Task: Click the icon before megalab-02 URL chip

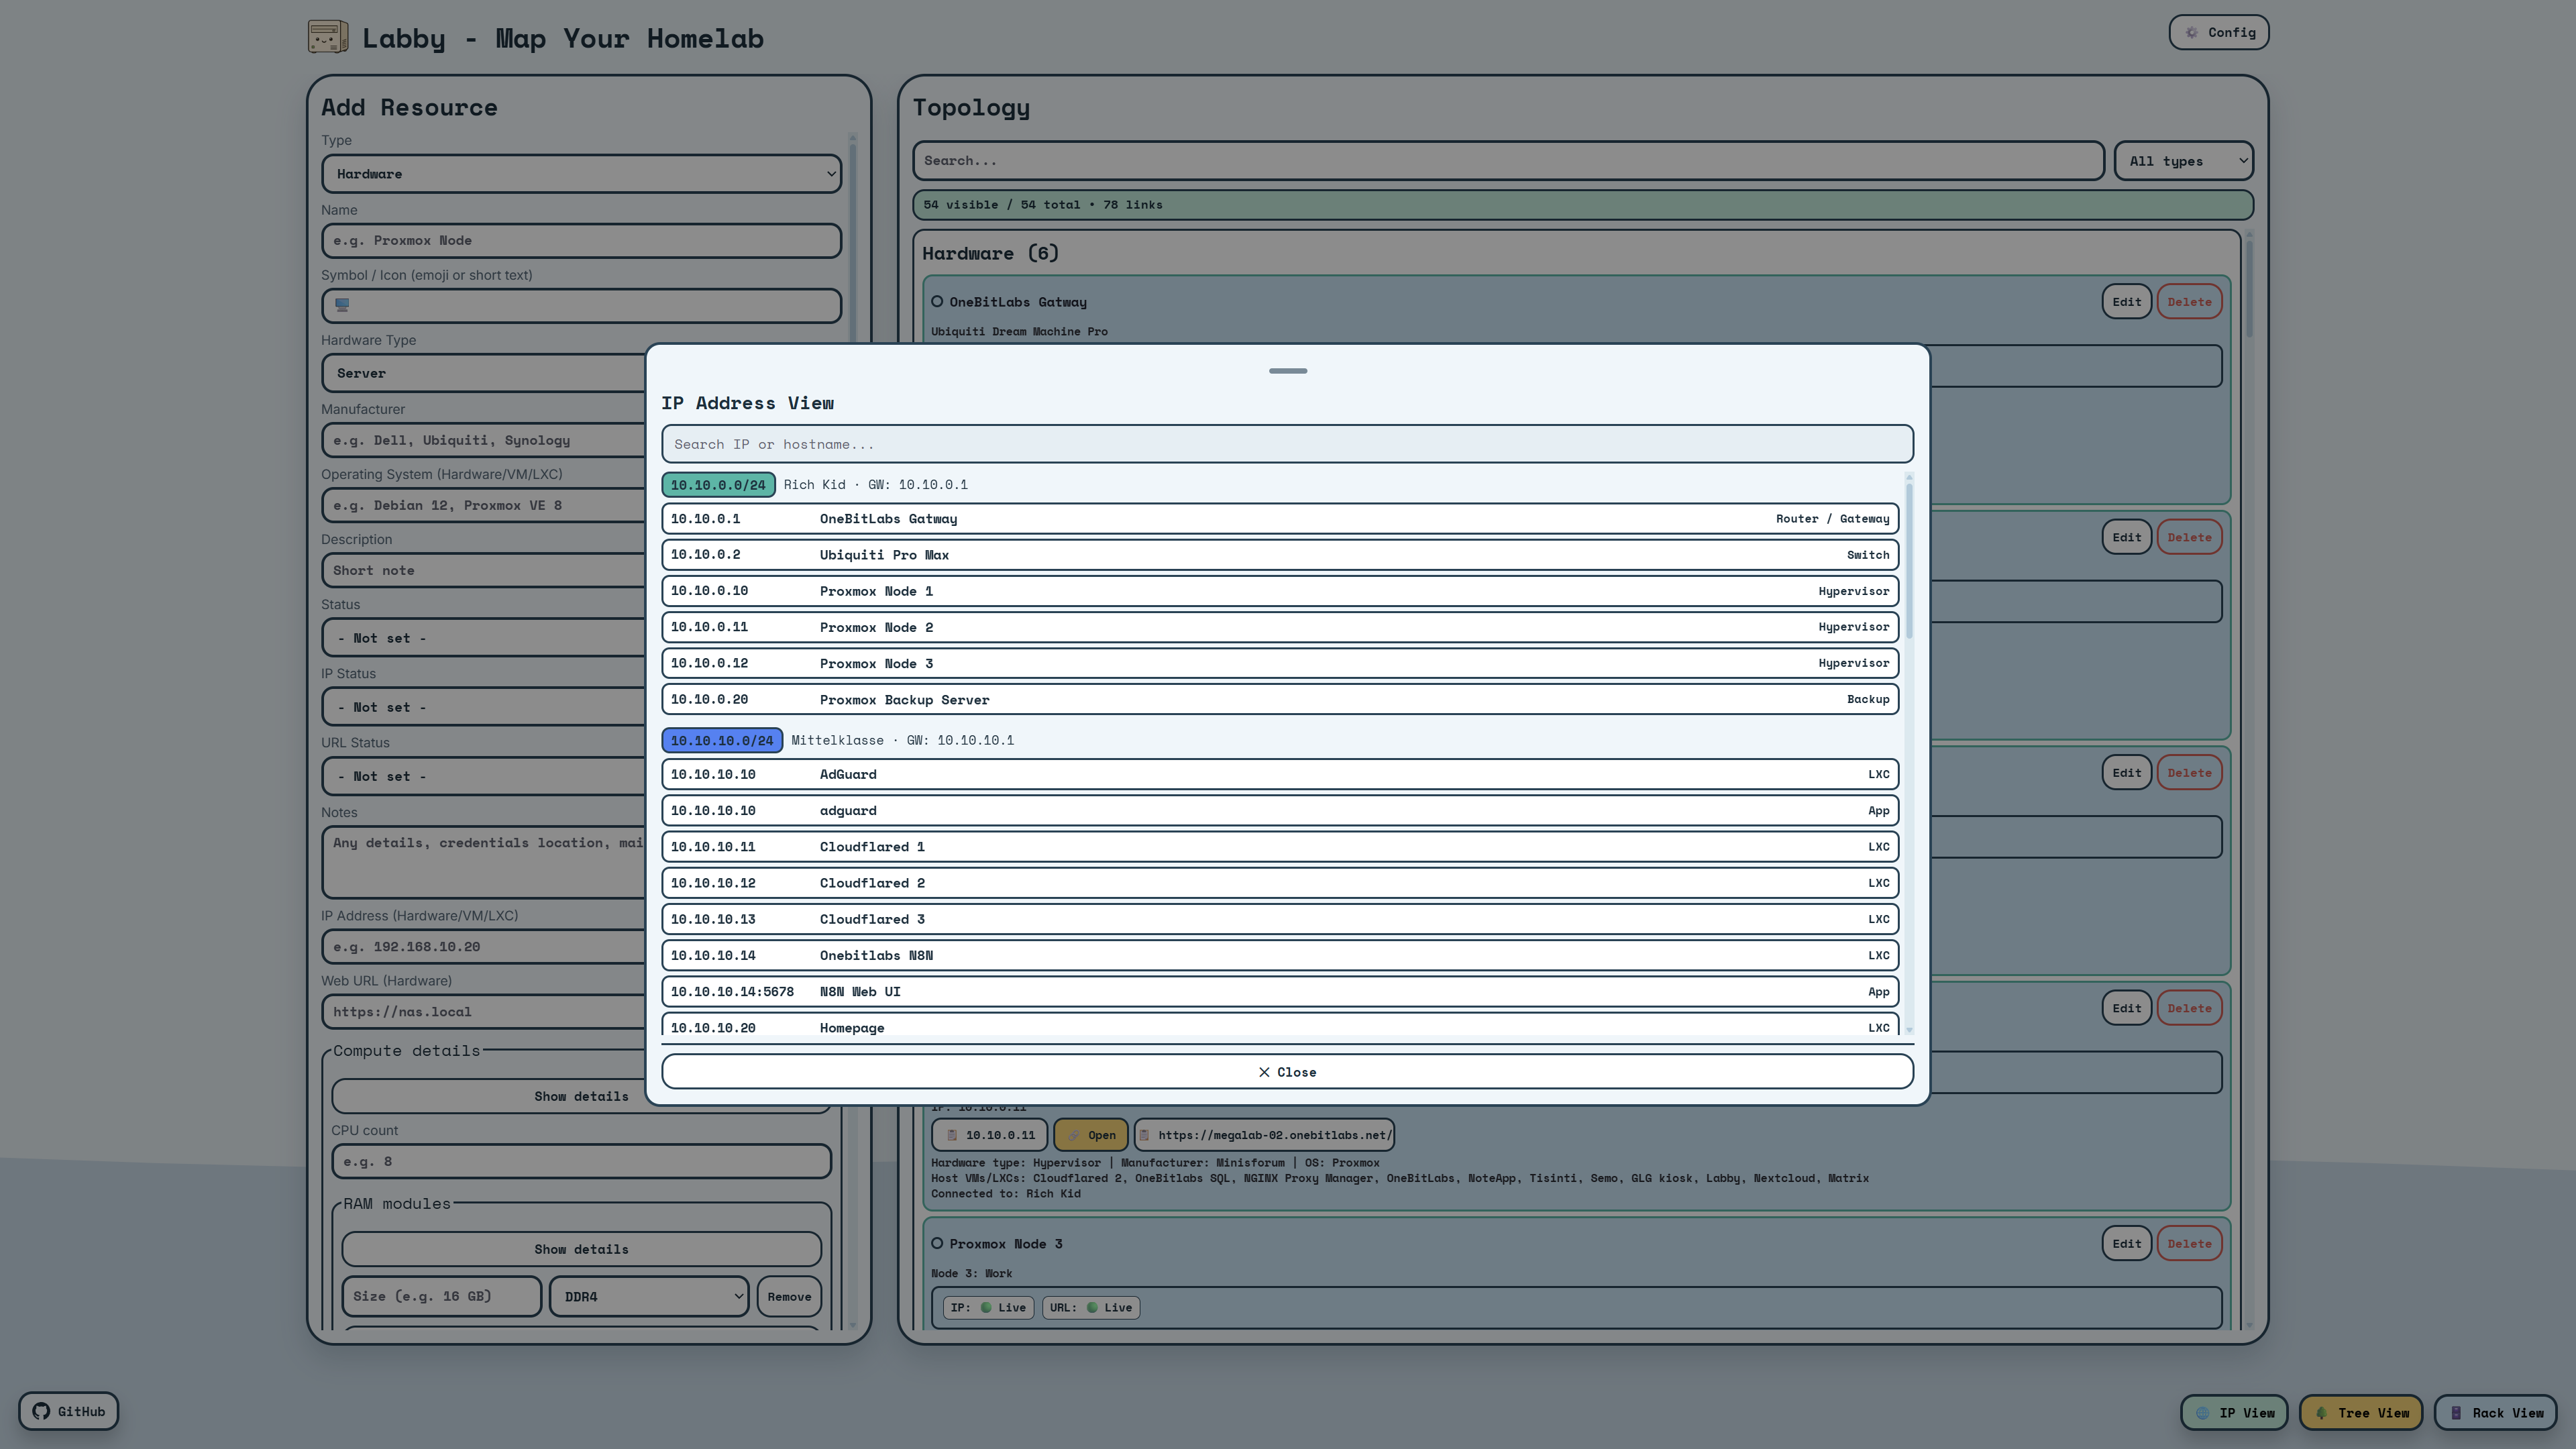Action: 1145,1135
